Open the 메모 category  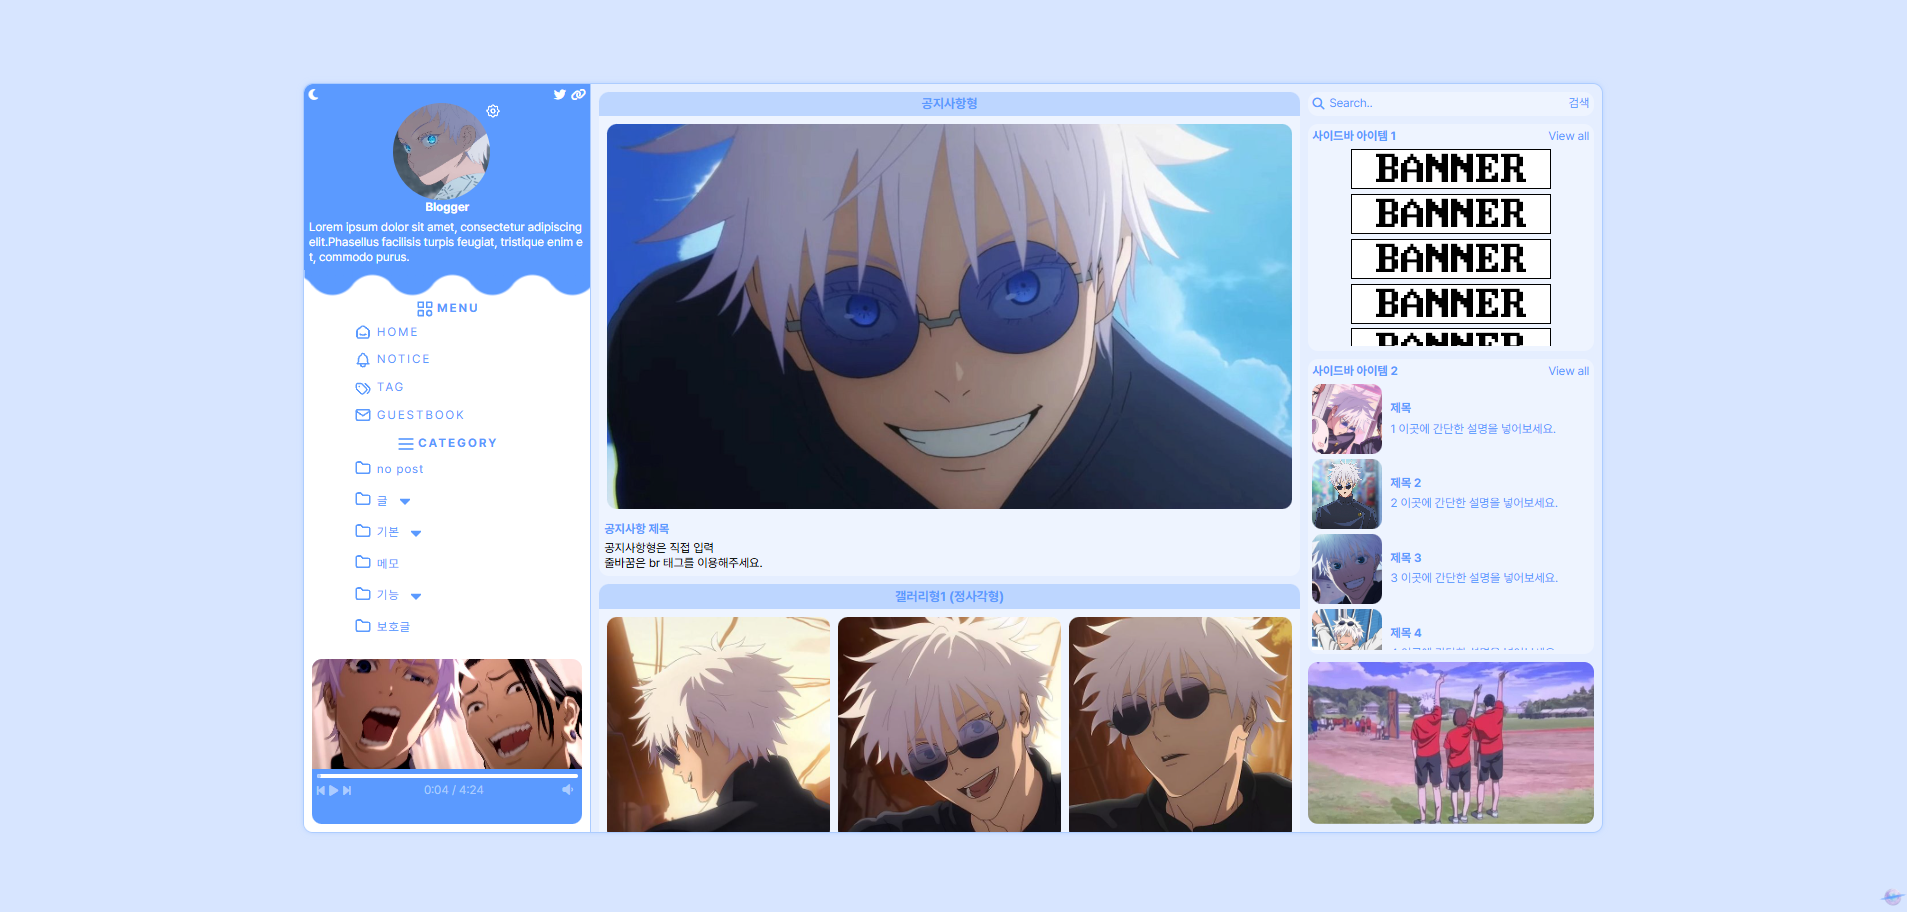(387, 563)
